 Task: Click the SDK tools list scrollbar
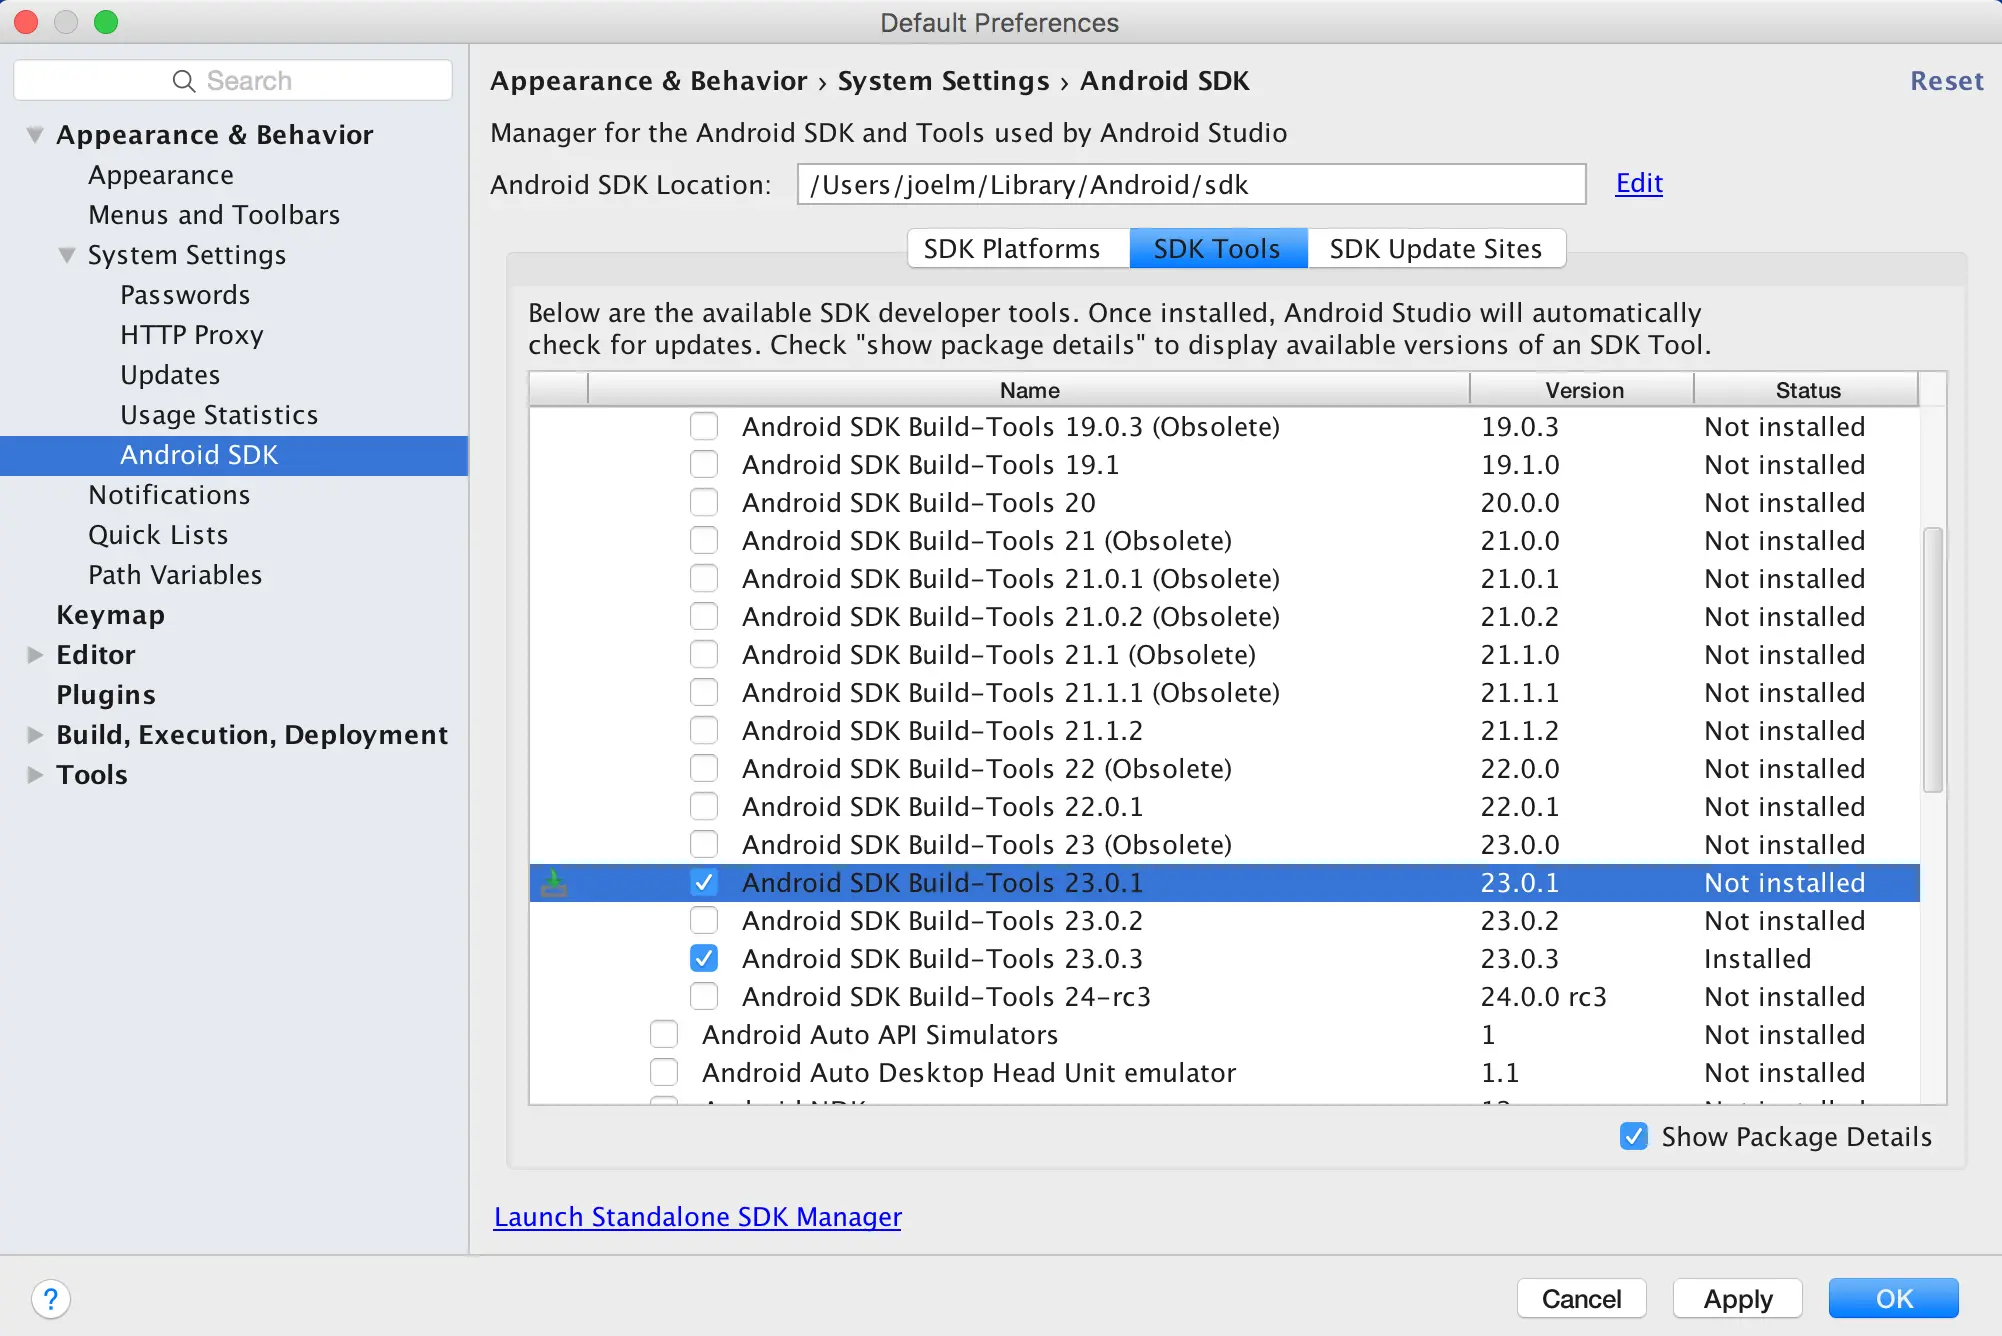point(1933,660)
